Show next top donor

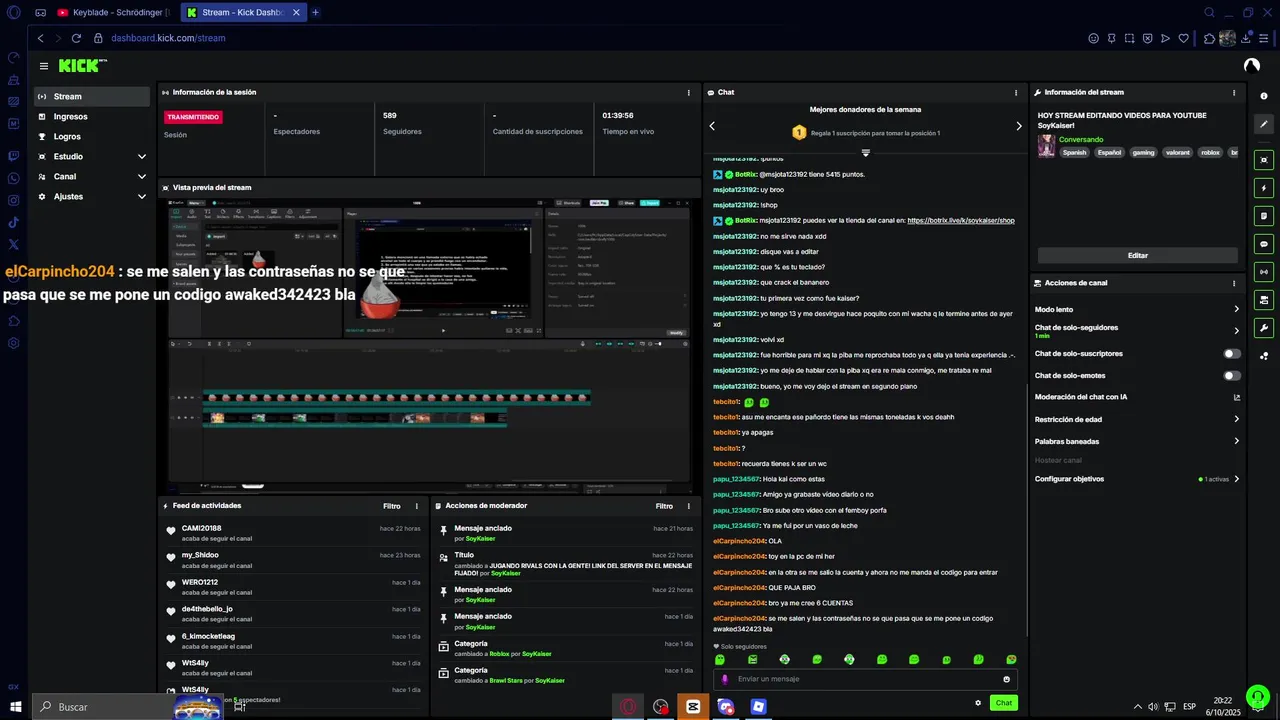coord(1019,126)
